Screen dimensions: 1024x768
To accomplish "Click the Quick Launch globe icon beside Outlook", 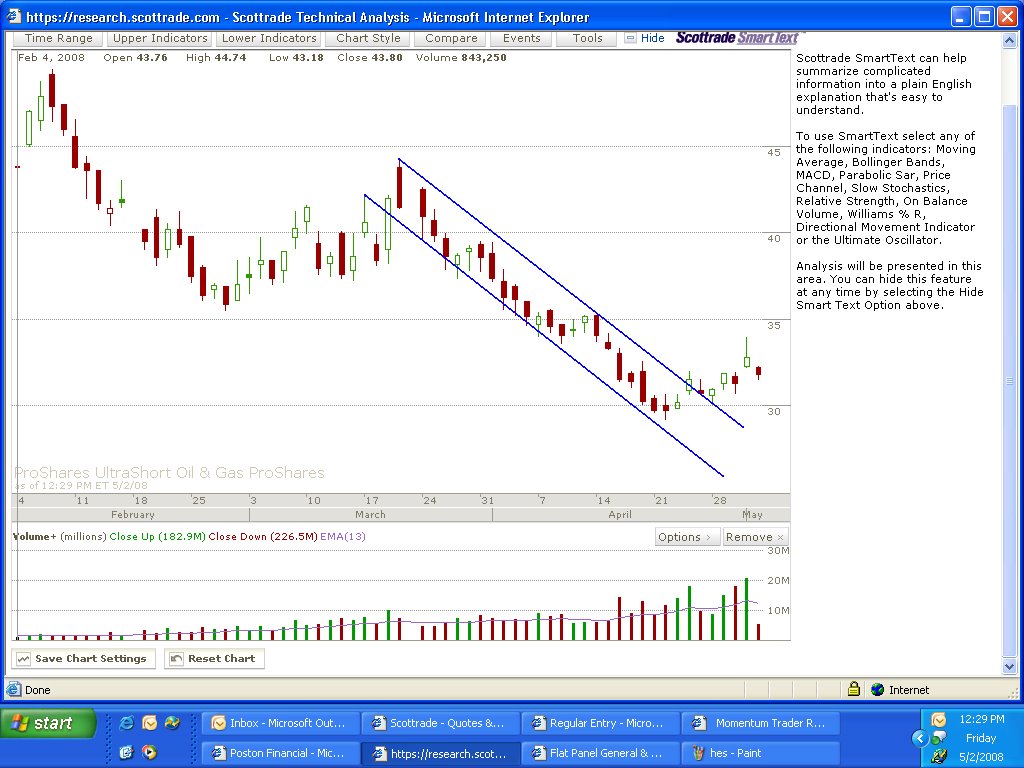I will 172,722.
